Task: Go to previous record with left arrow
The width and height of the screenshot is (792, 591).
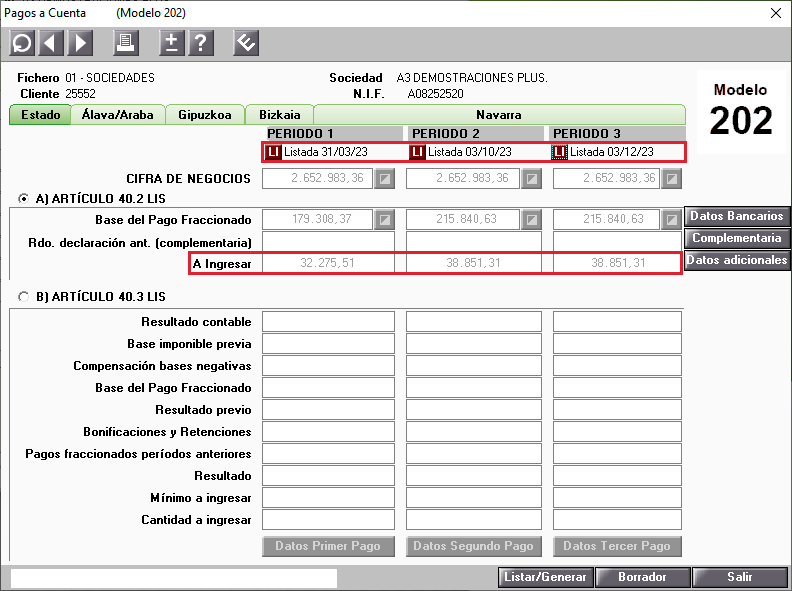Action: coord(51,43)
